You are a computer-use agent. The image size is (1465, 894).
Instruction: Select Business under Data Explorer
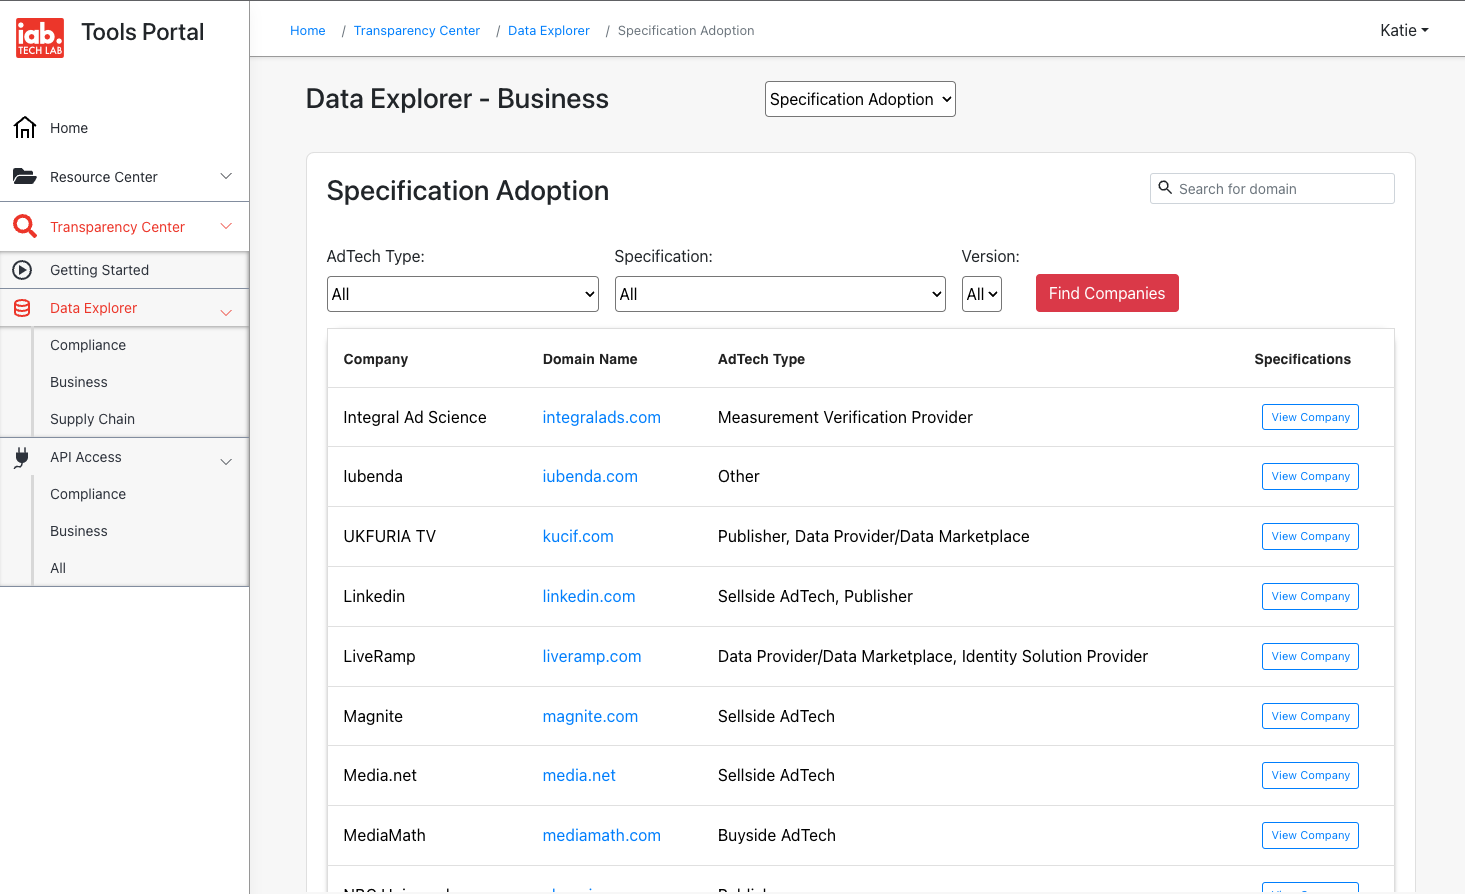79,382
